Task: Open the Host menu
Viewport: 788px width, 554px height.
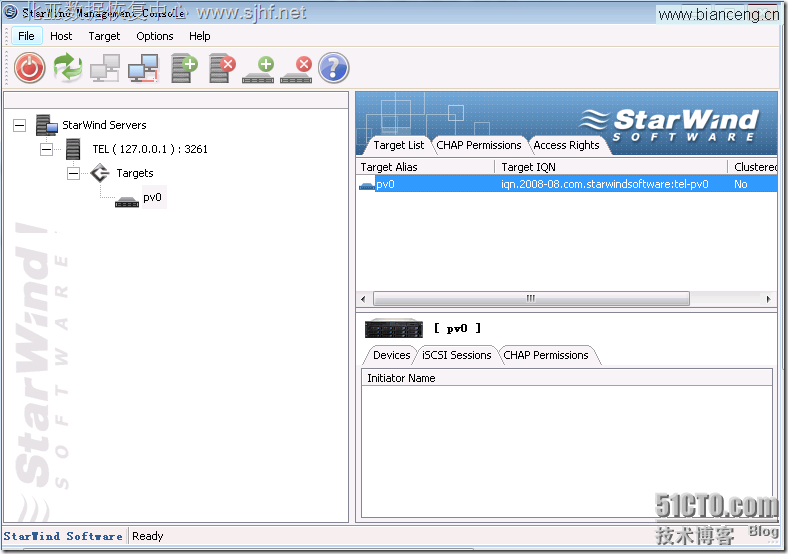Action: pos(61,36)
